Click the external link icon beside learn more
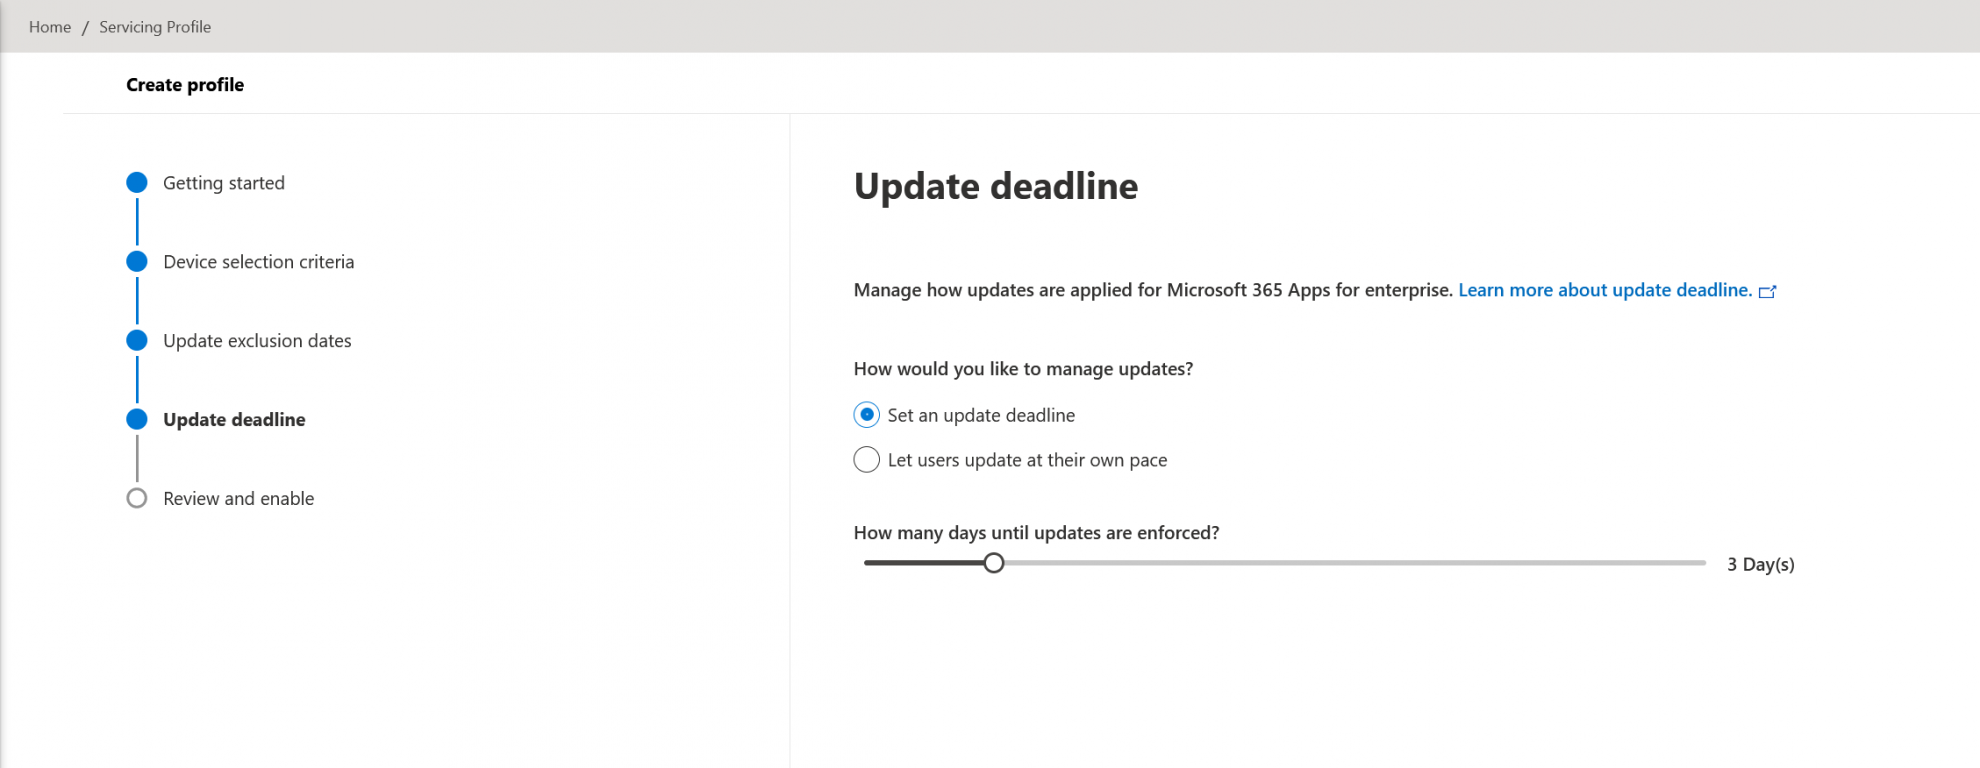Viewport: 1980px width, 768px height. (x=1769, y=291)
